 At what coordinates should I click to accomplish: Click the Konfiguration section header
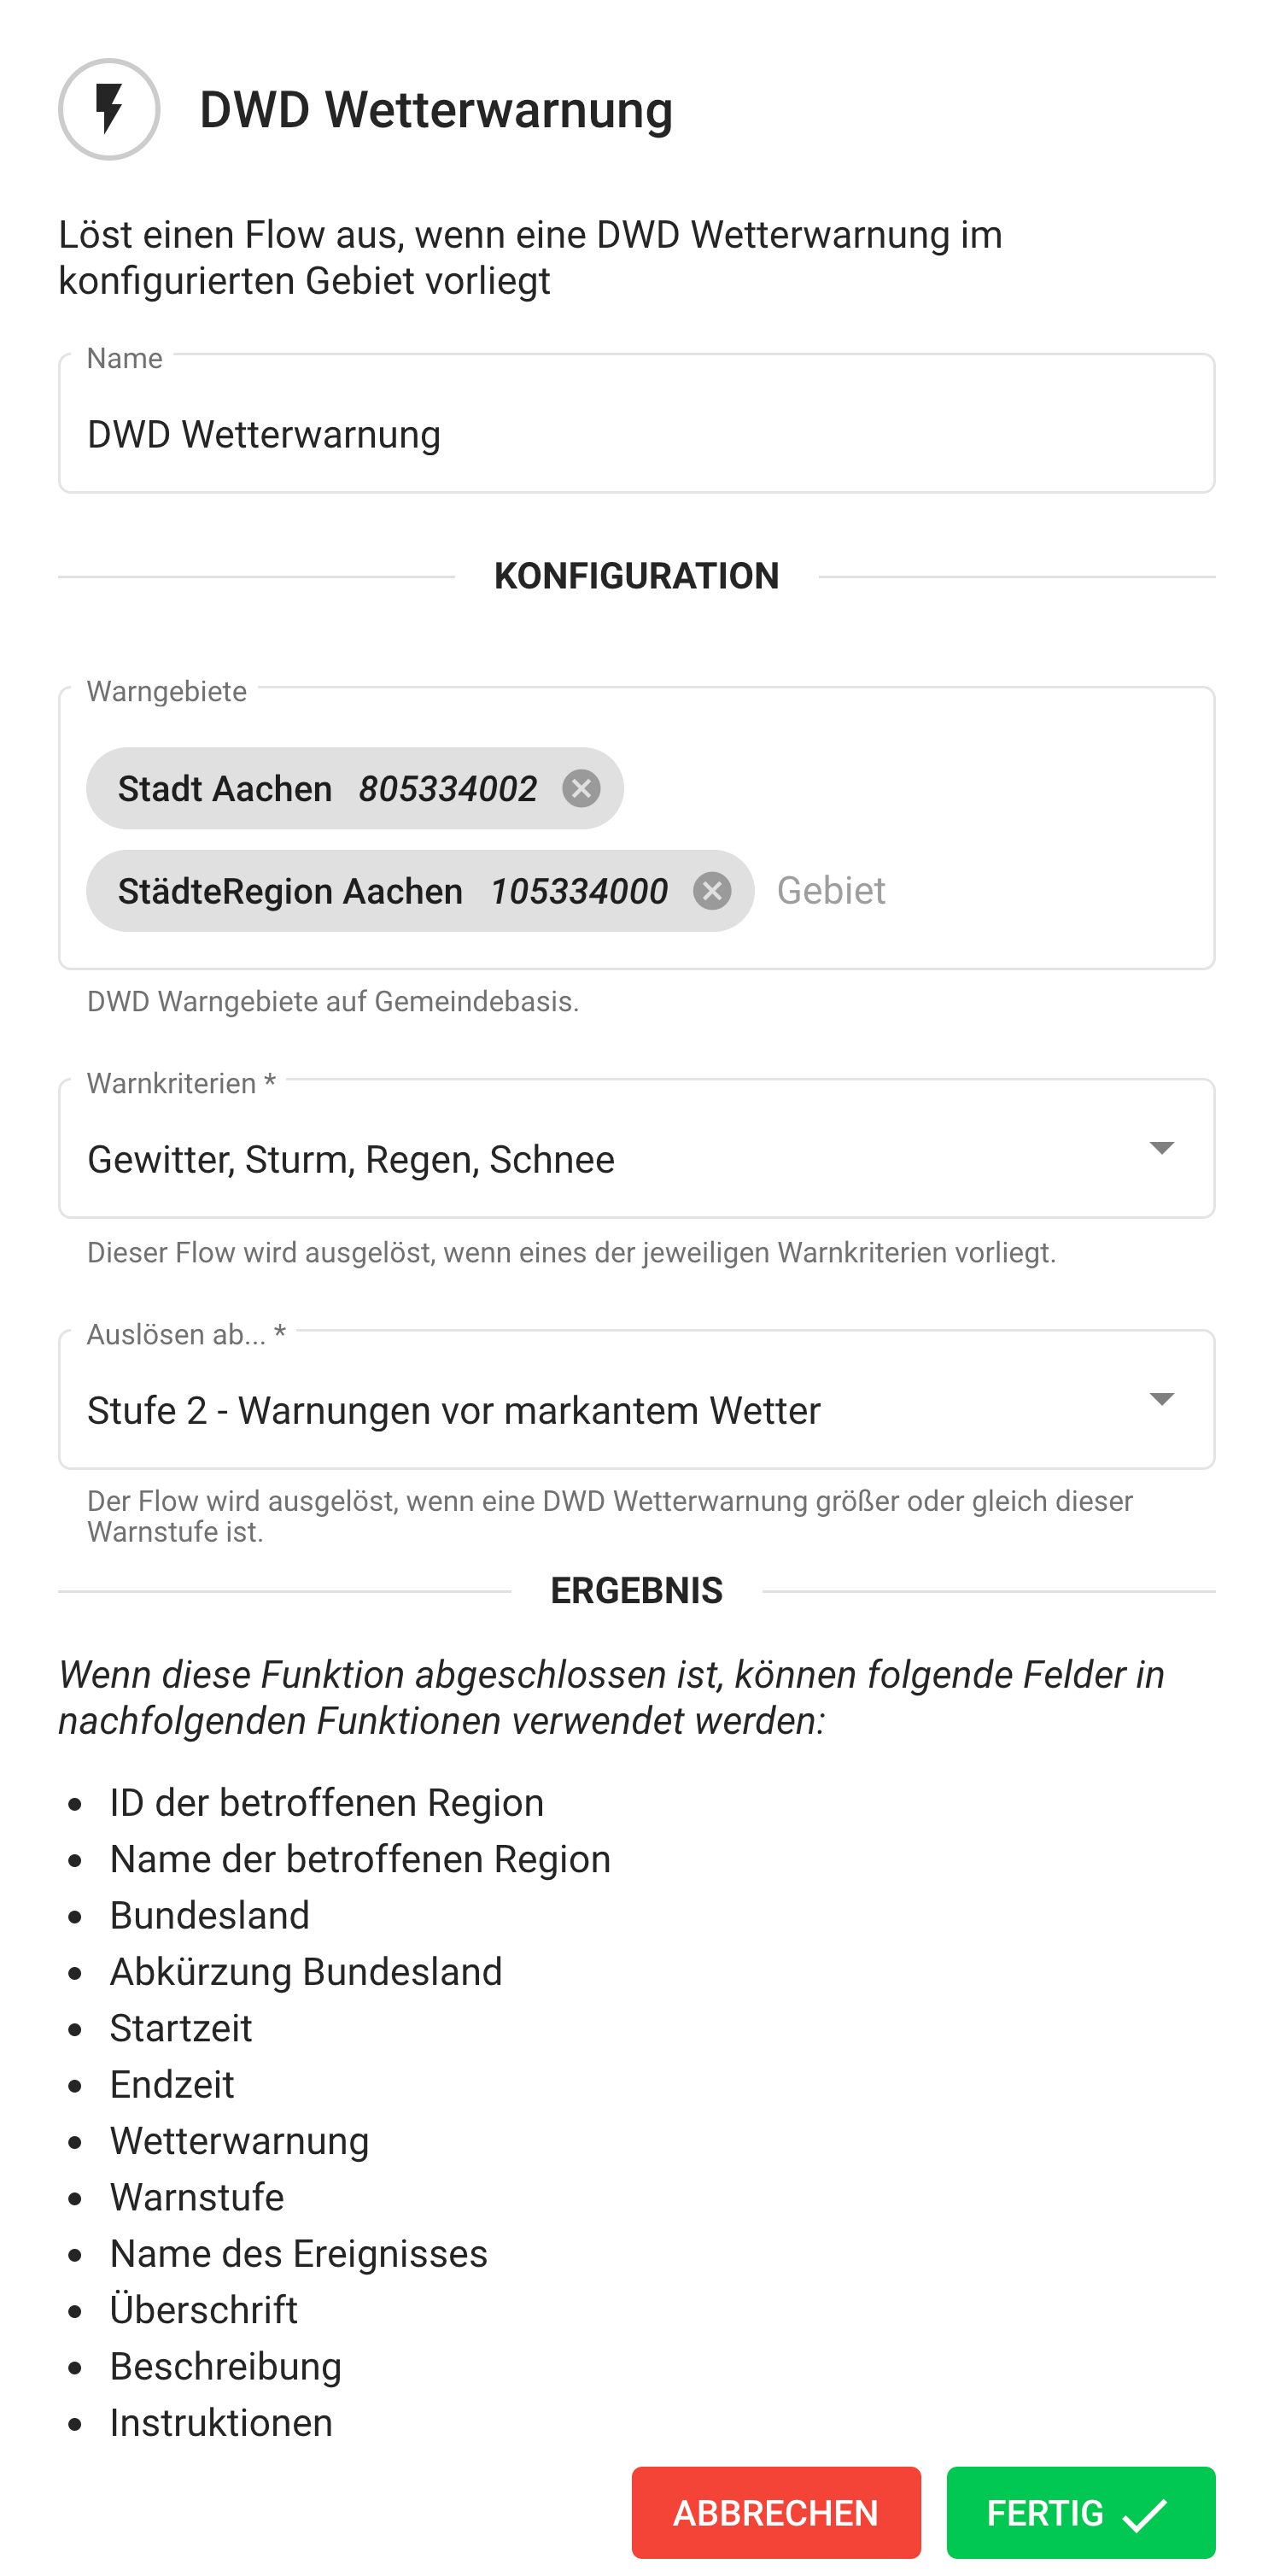pos(636,576)
